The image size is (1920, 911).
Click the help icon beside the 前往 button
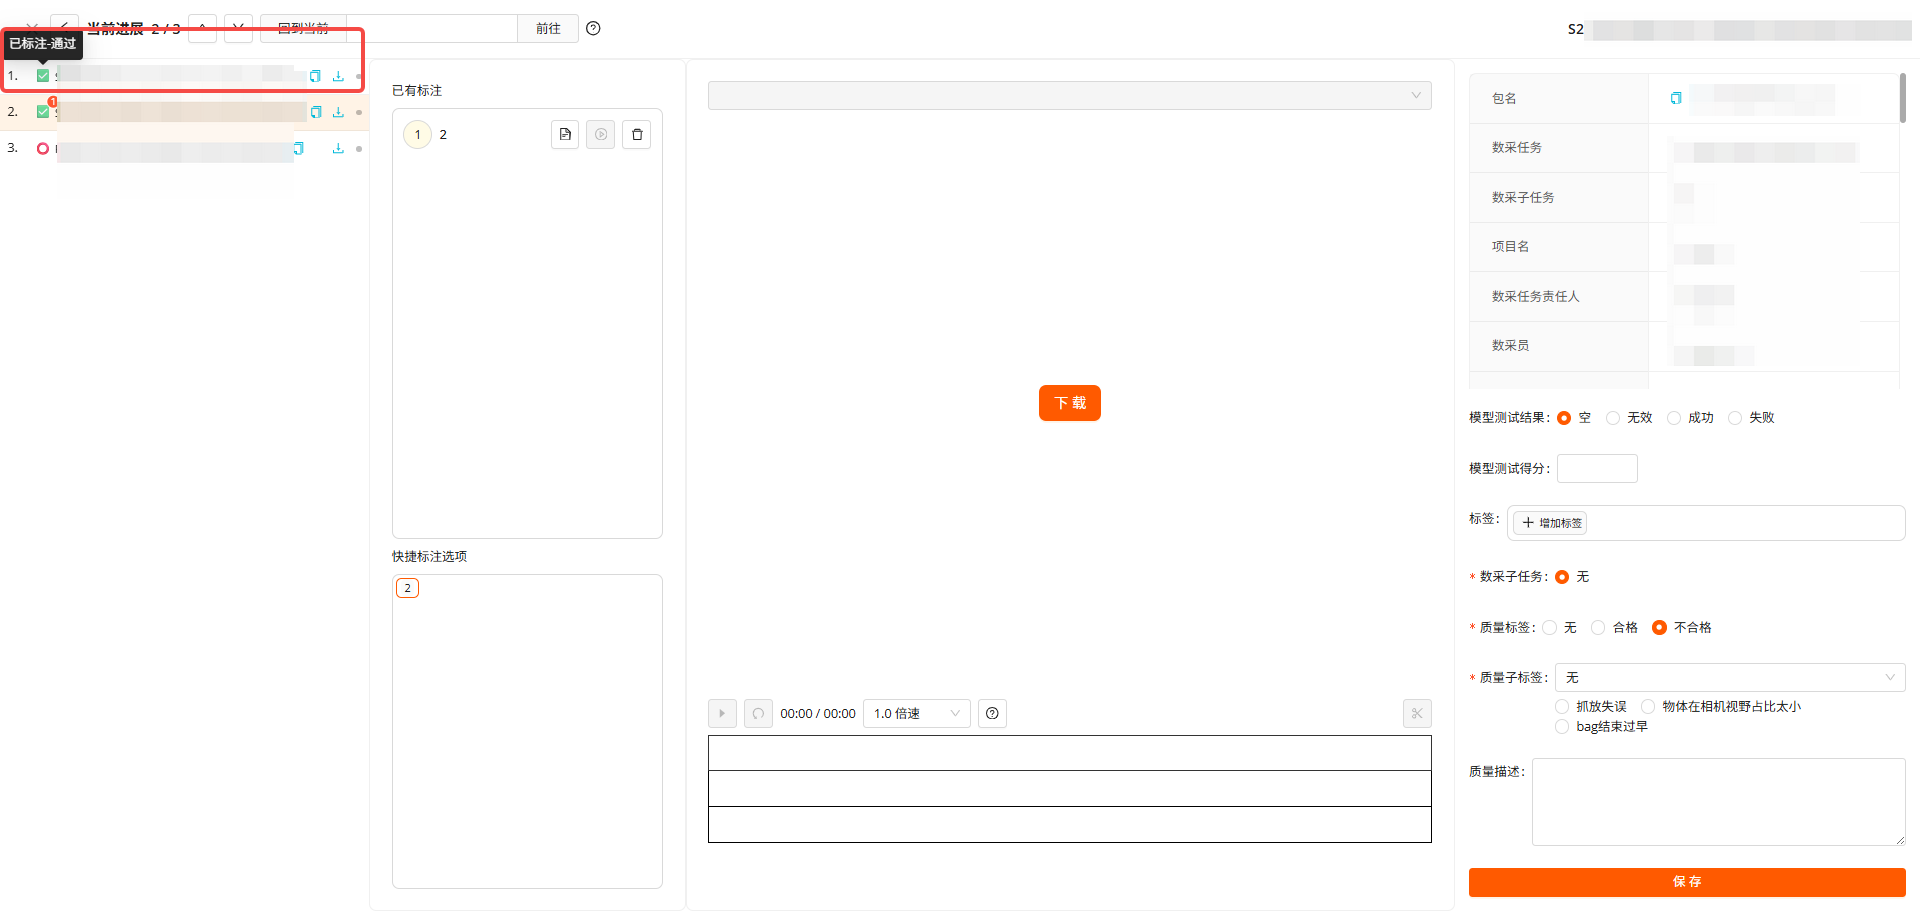click(x=593, y=29)
